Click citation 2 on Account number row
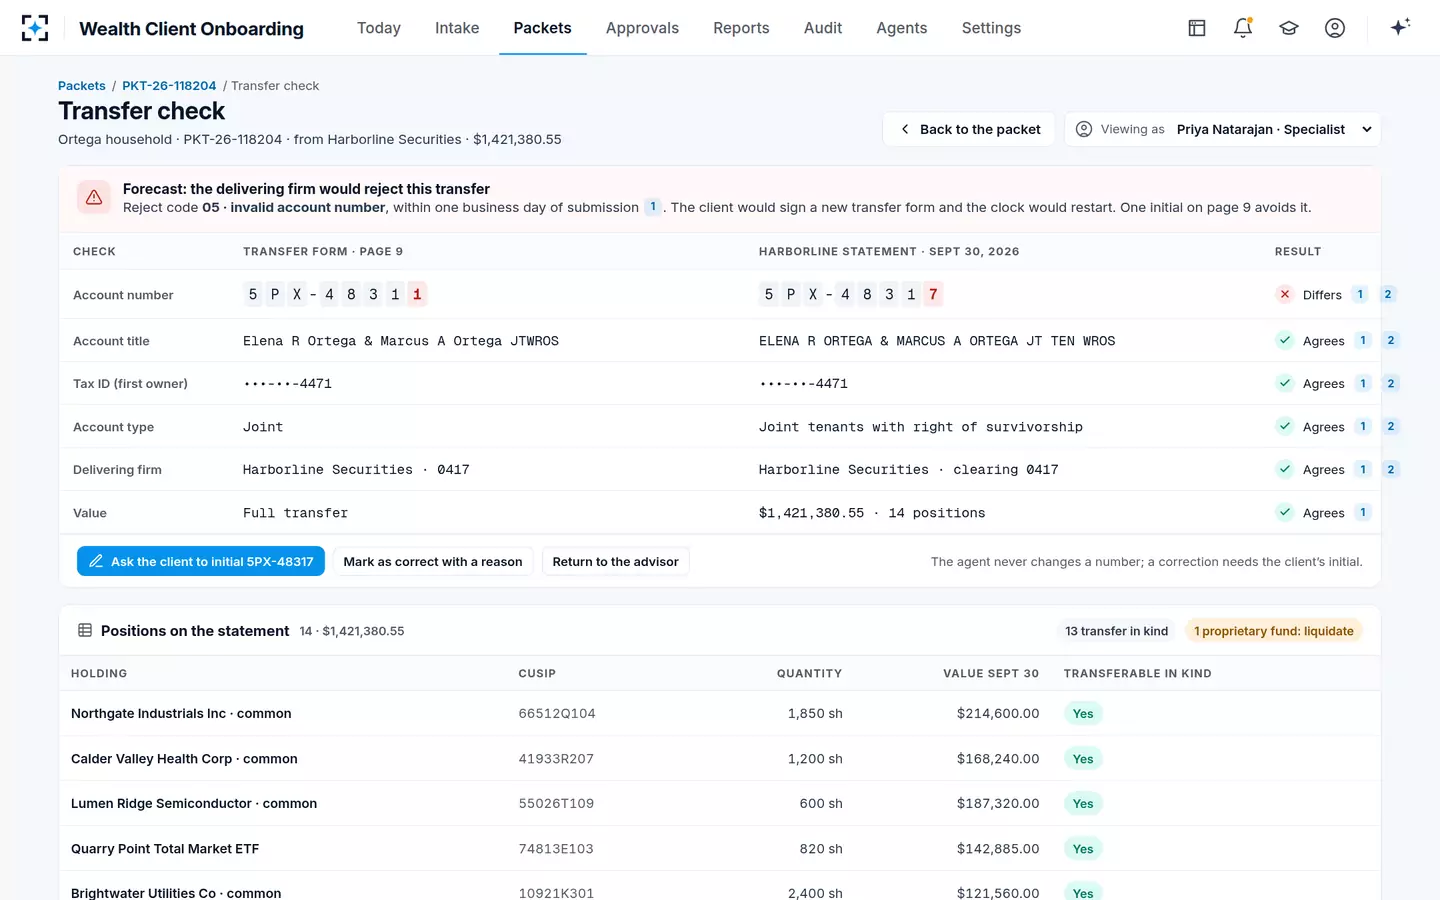Screen dimensions: 1440x900 [1387, 294]
